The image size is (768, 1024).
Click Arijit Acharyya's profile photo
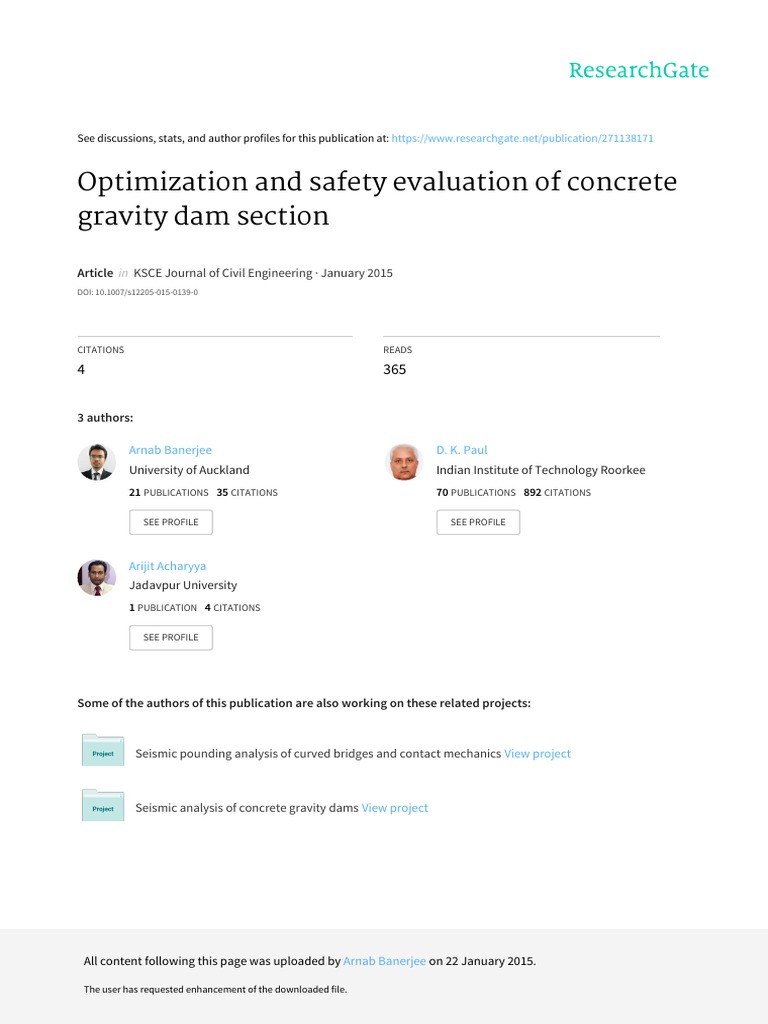click(x=97, y=577)
